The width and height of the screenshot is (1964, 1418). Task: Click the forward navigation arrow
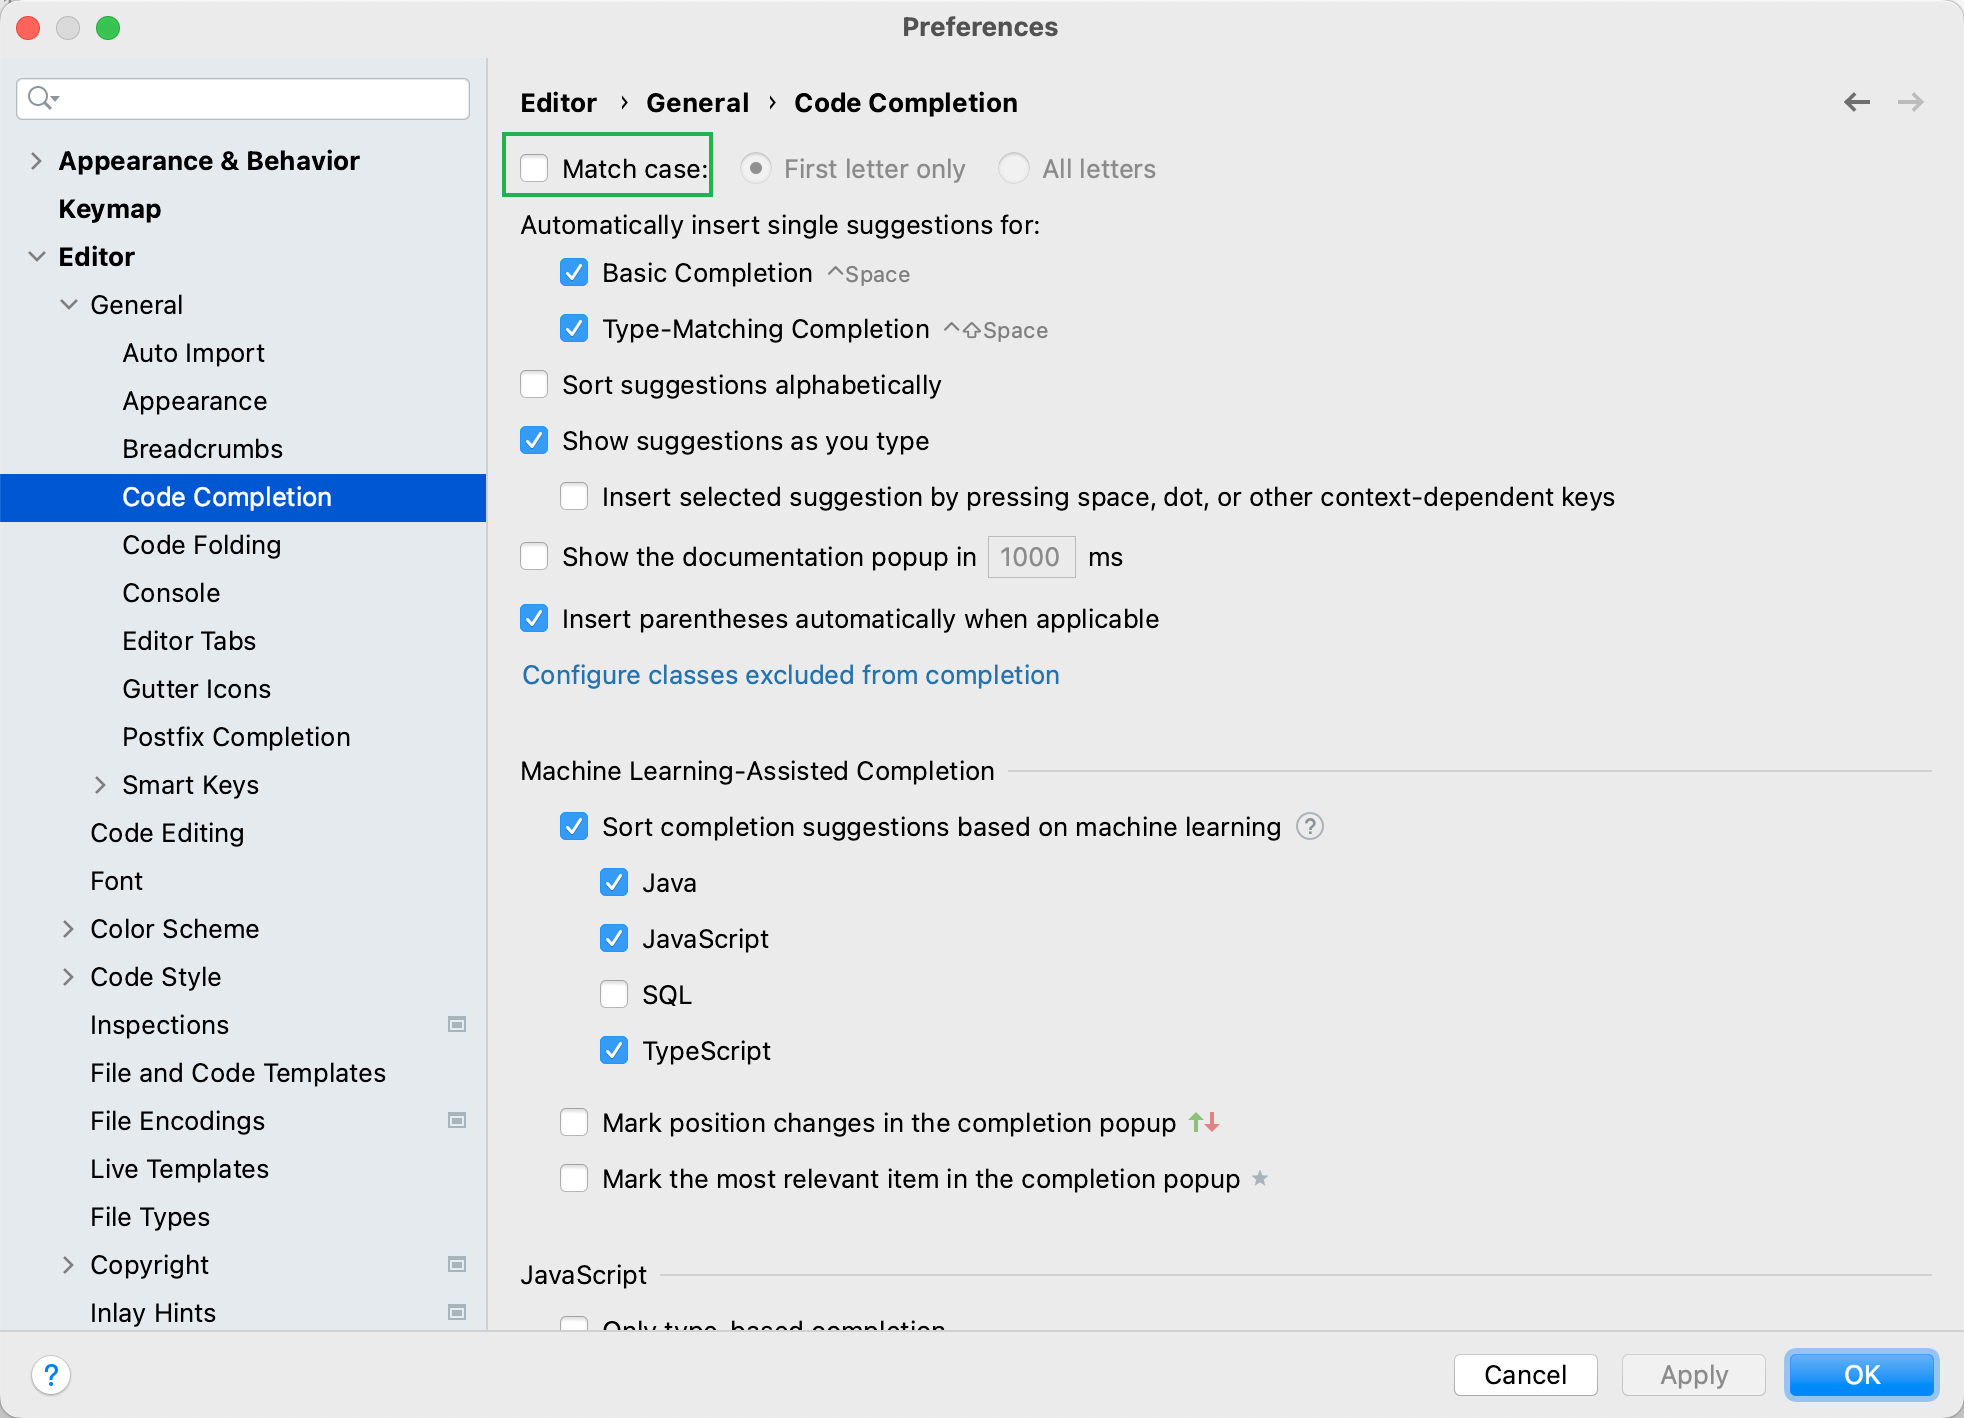click(1910, 102)
